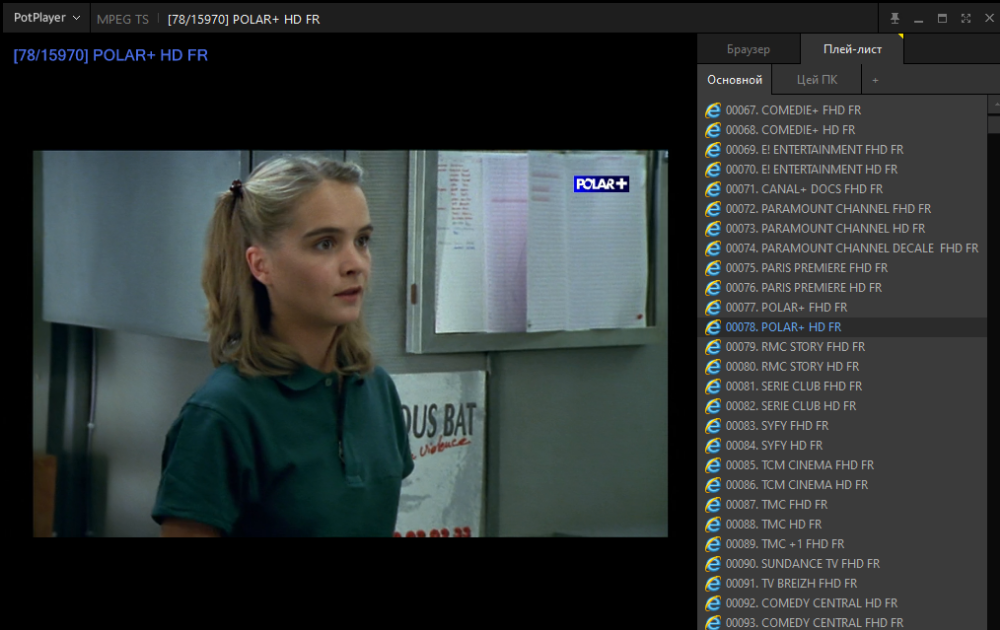Pin the PotPlayer window on top
This screenshot has width=1000, height=630.
coord(895,18)
